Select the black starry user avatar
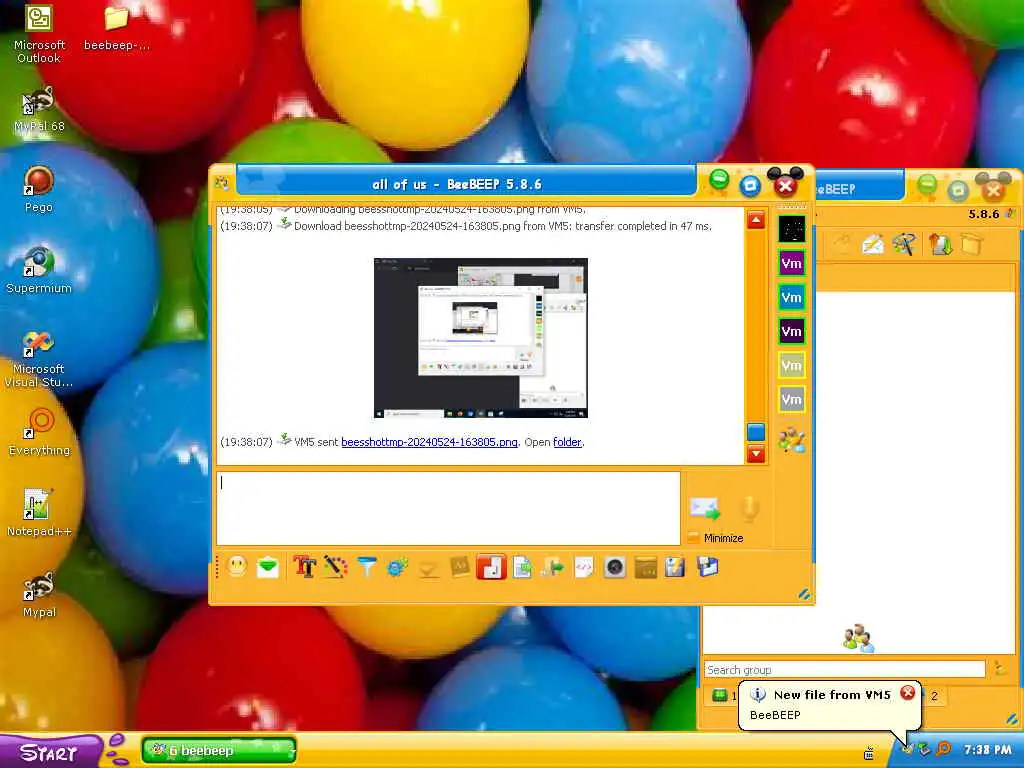Viewport: 1024px width, 768px height. pyautogui.click(x=792, y=229)
